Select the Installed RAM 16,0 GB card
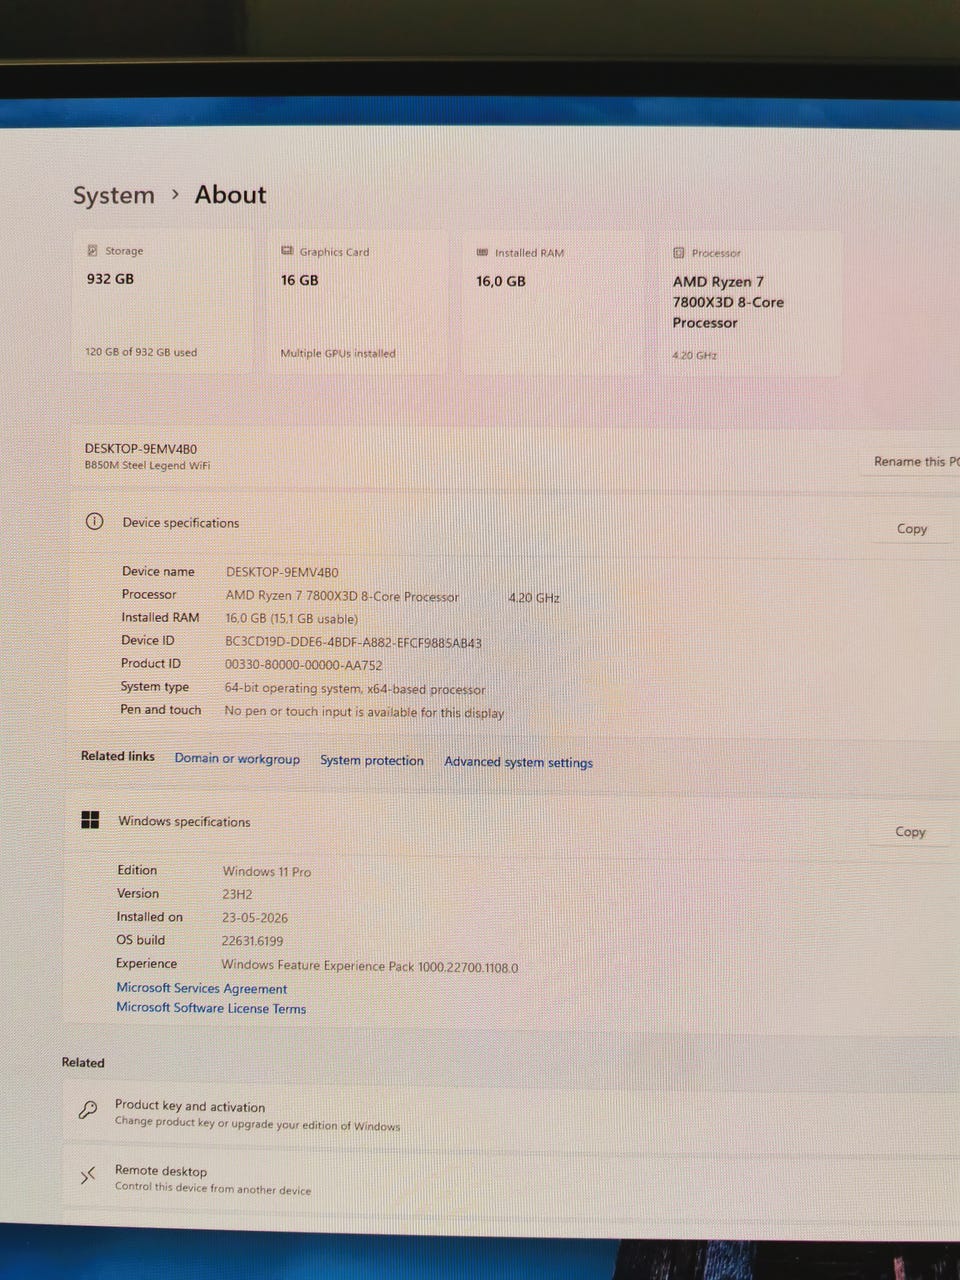Viewport: 960px width, 1280px height. (x=552, y=304)
